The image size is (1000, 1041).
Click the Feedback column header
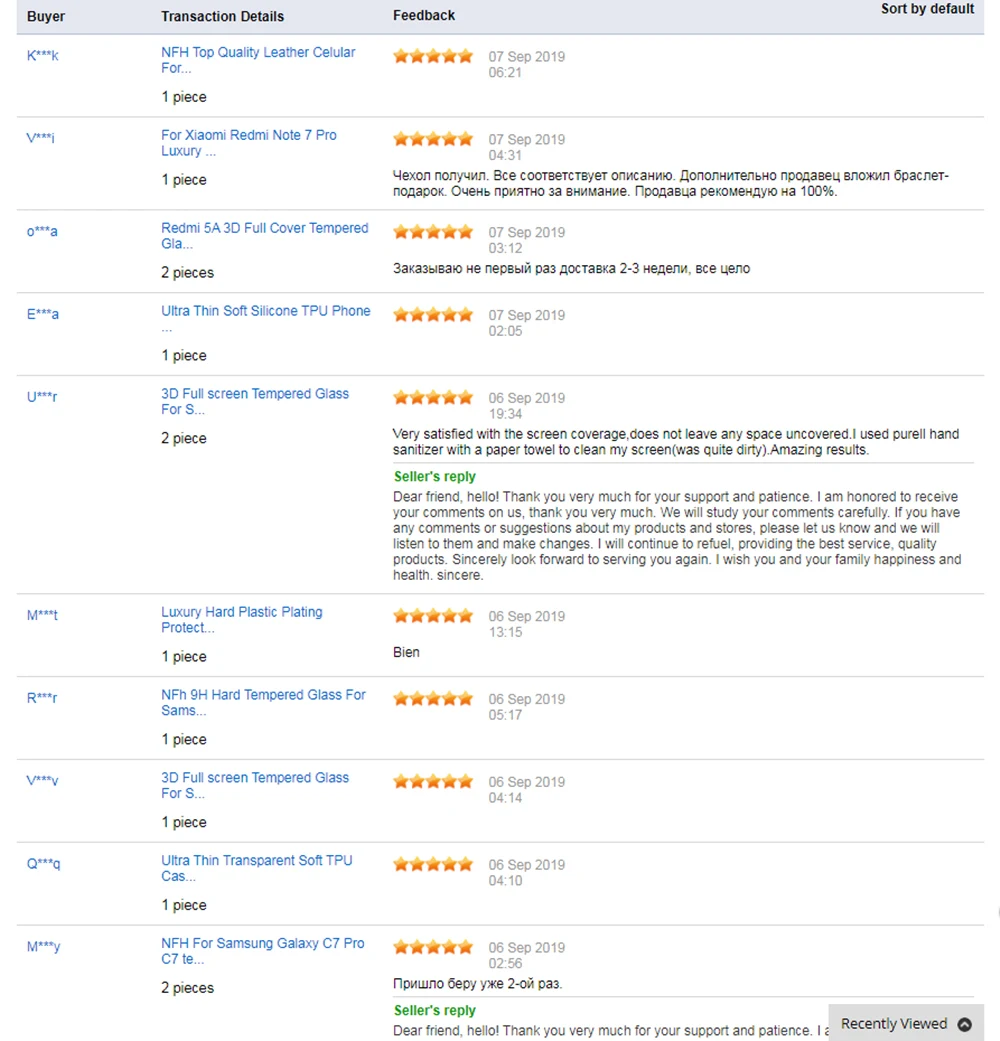[x=424, y=15]
